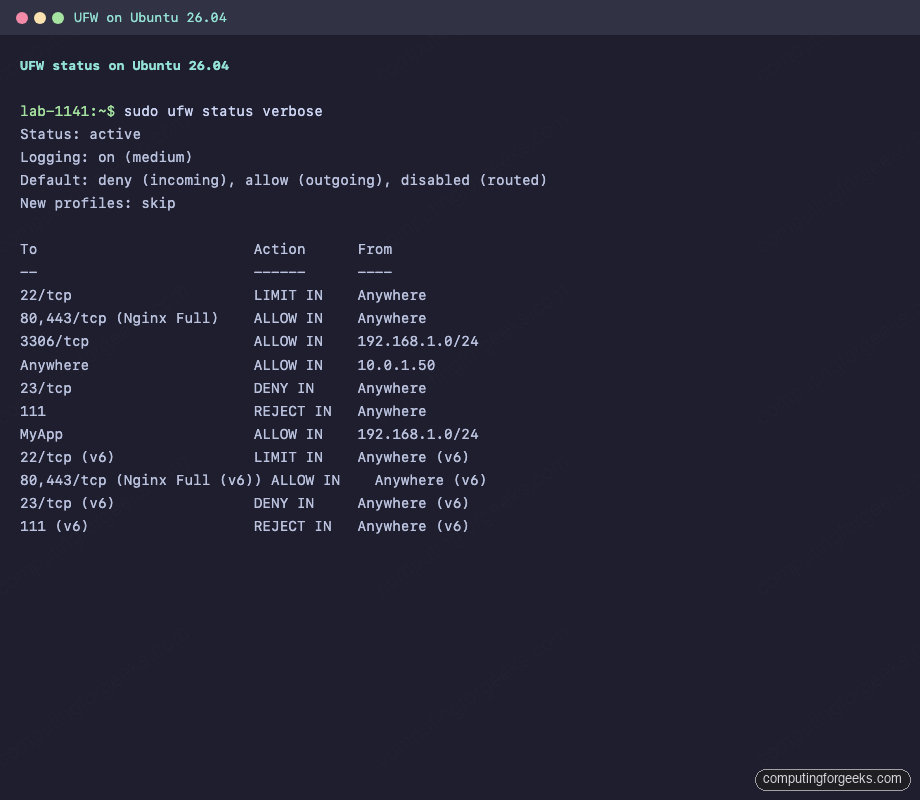
Task: Click the computingforgeeks.com watermark badge
Action: point(834,779)
